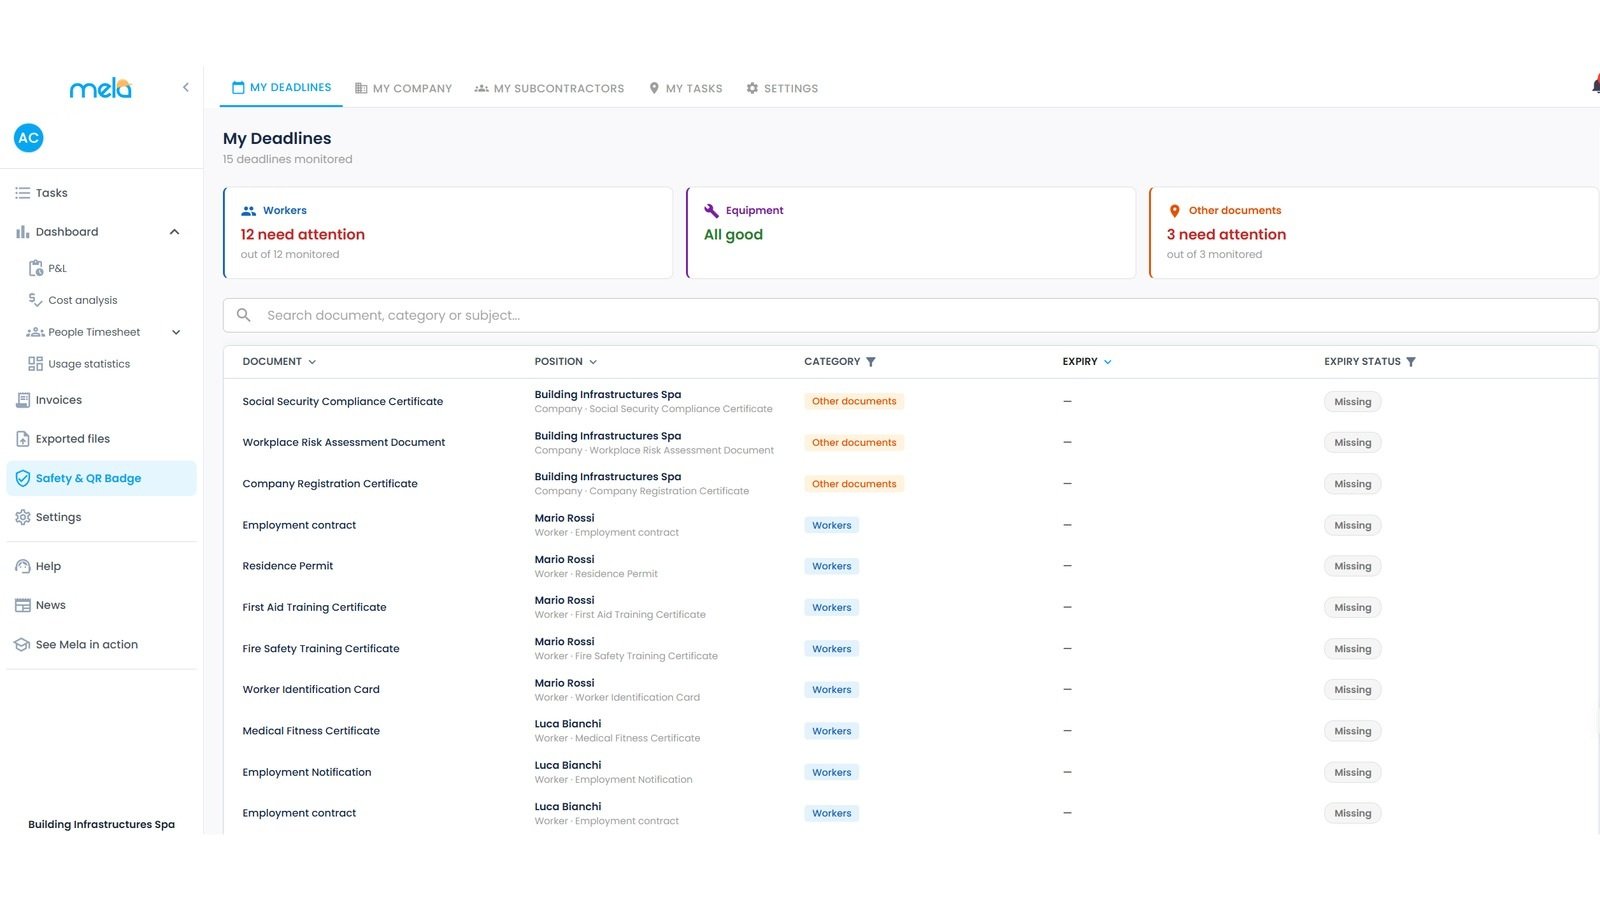This screenshot has height=900, width=1600.
Task: Open Fire Safety Training Certificate document
Action: [321, 649]
